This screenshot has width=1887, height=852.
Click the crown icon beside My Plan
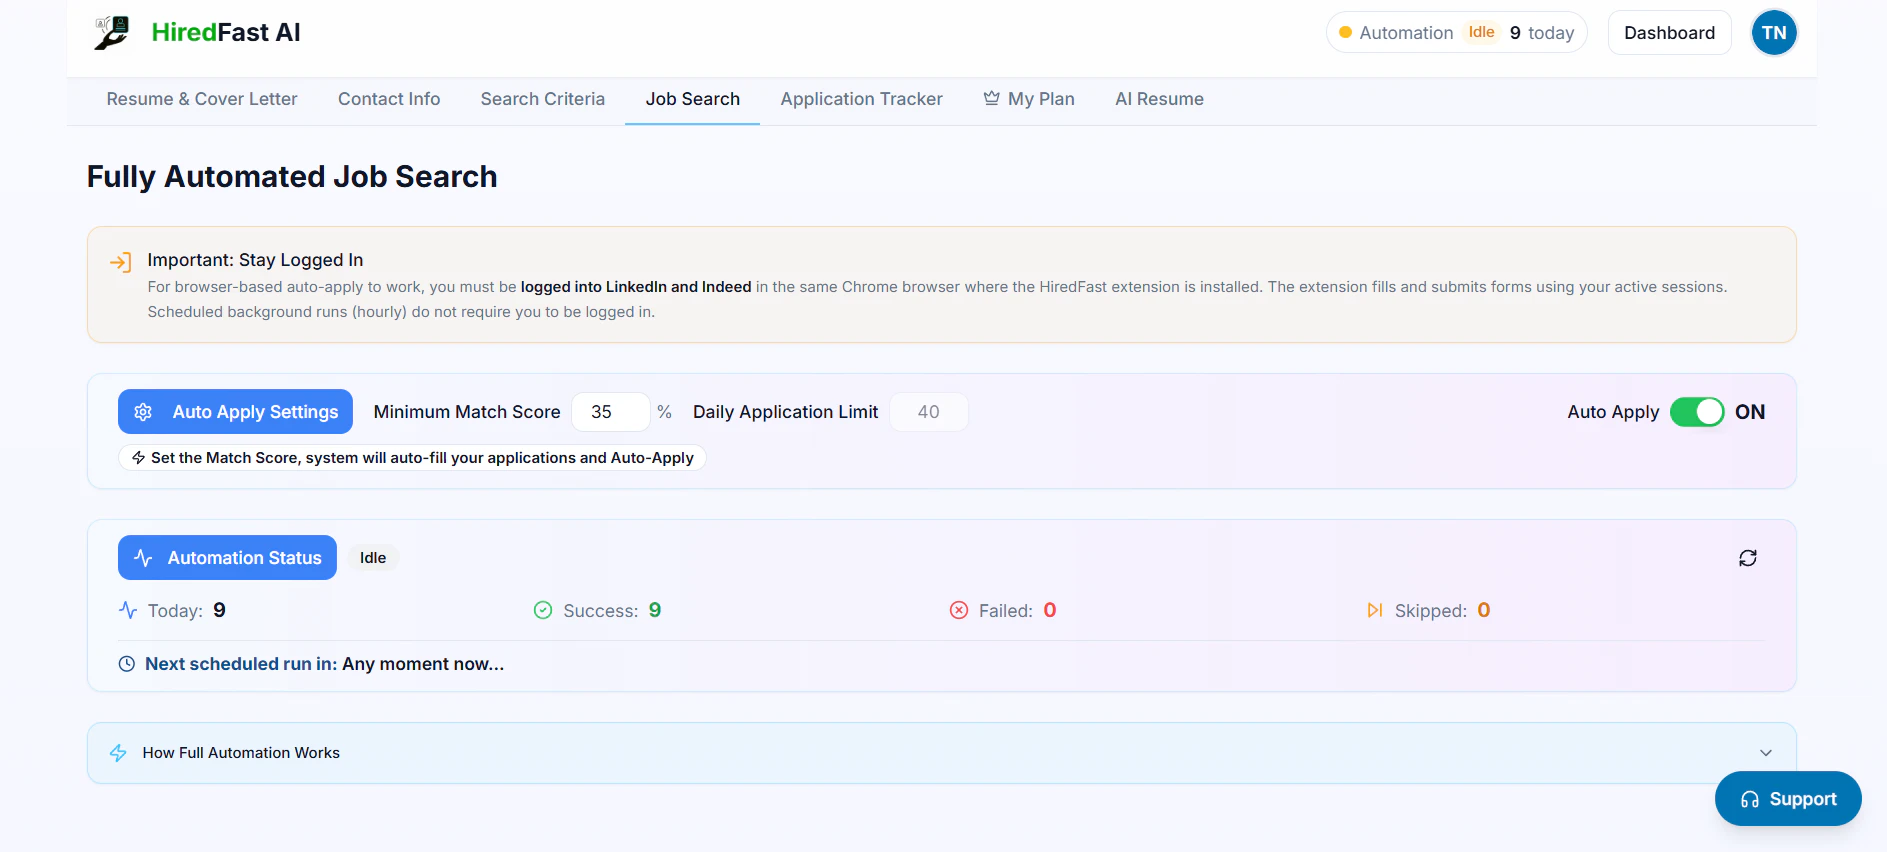pos(991,98)
